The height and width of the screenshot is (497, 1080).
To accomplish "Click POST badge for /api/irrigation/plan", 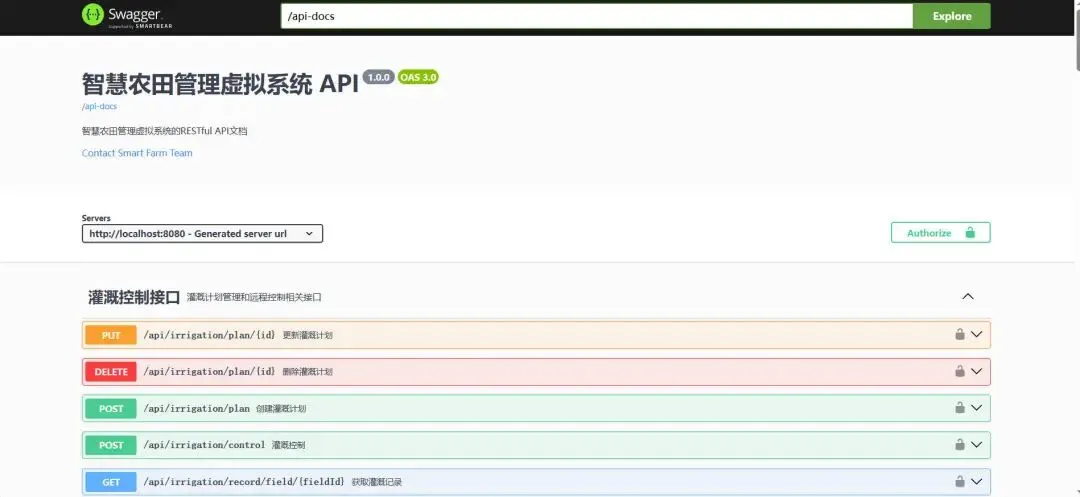I will 111,408.
